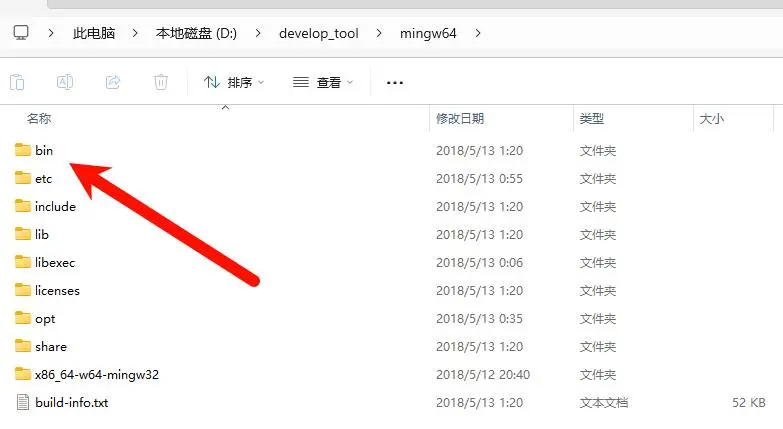Click the 文本文档 type of build-info.txt
The width and height of the screenshot is (783, 429).
[604, 403]
